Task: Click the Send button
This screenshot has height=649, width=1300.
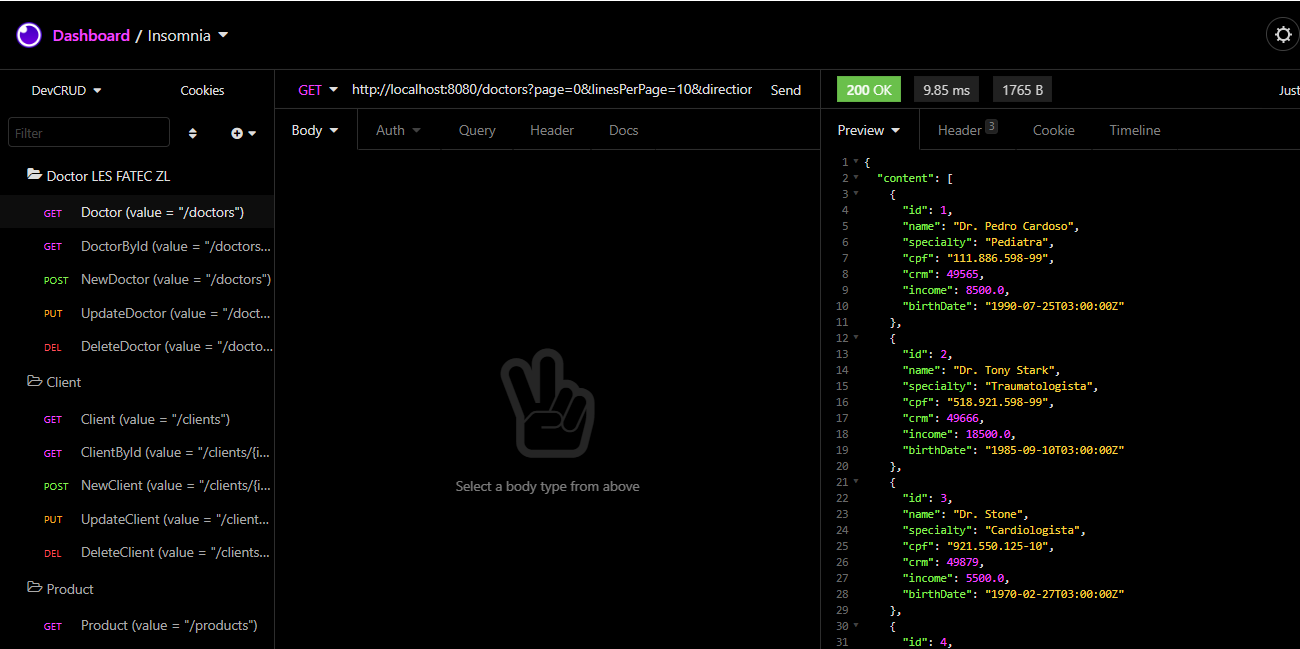Action: (785, 90)
